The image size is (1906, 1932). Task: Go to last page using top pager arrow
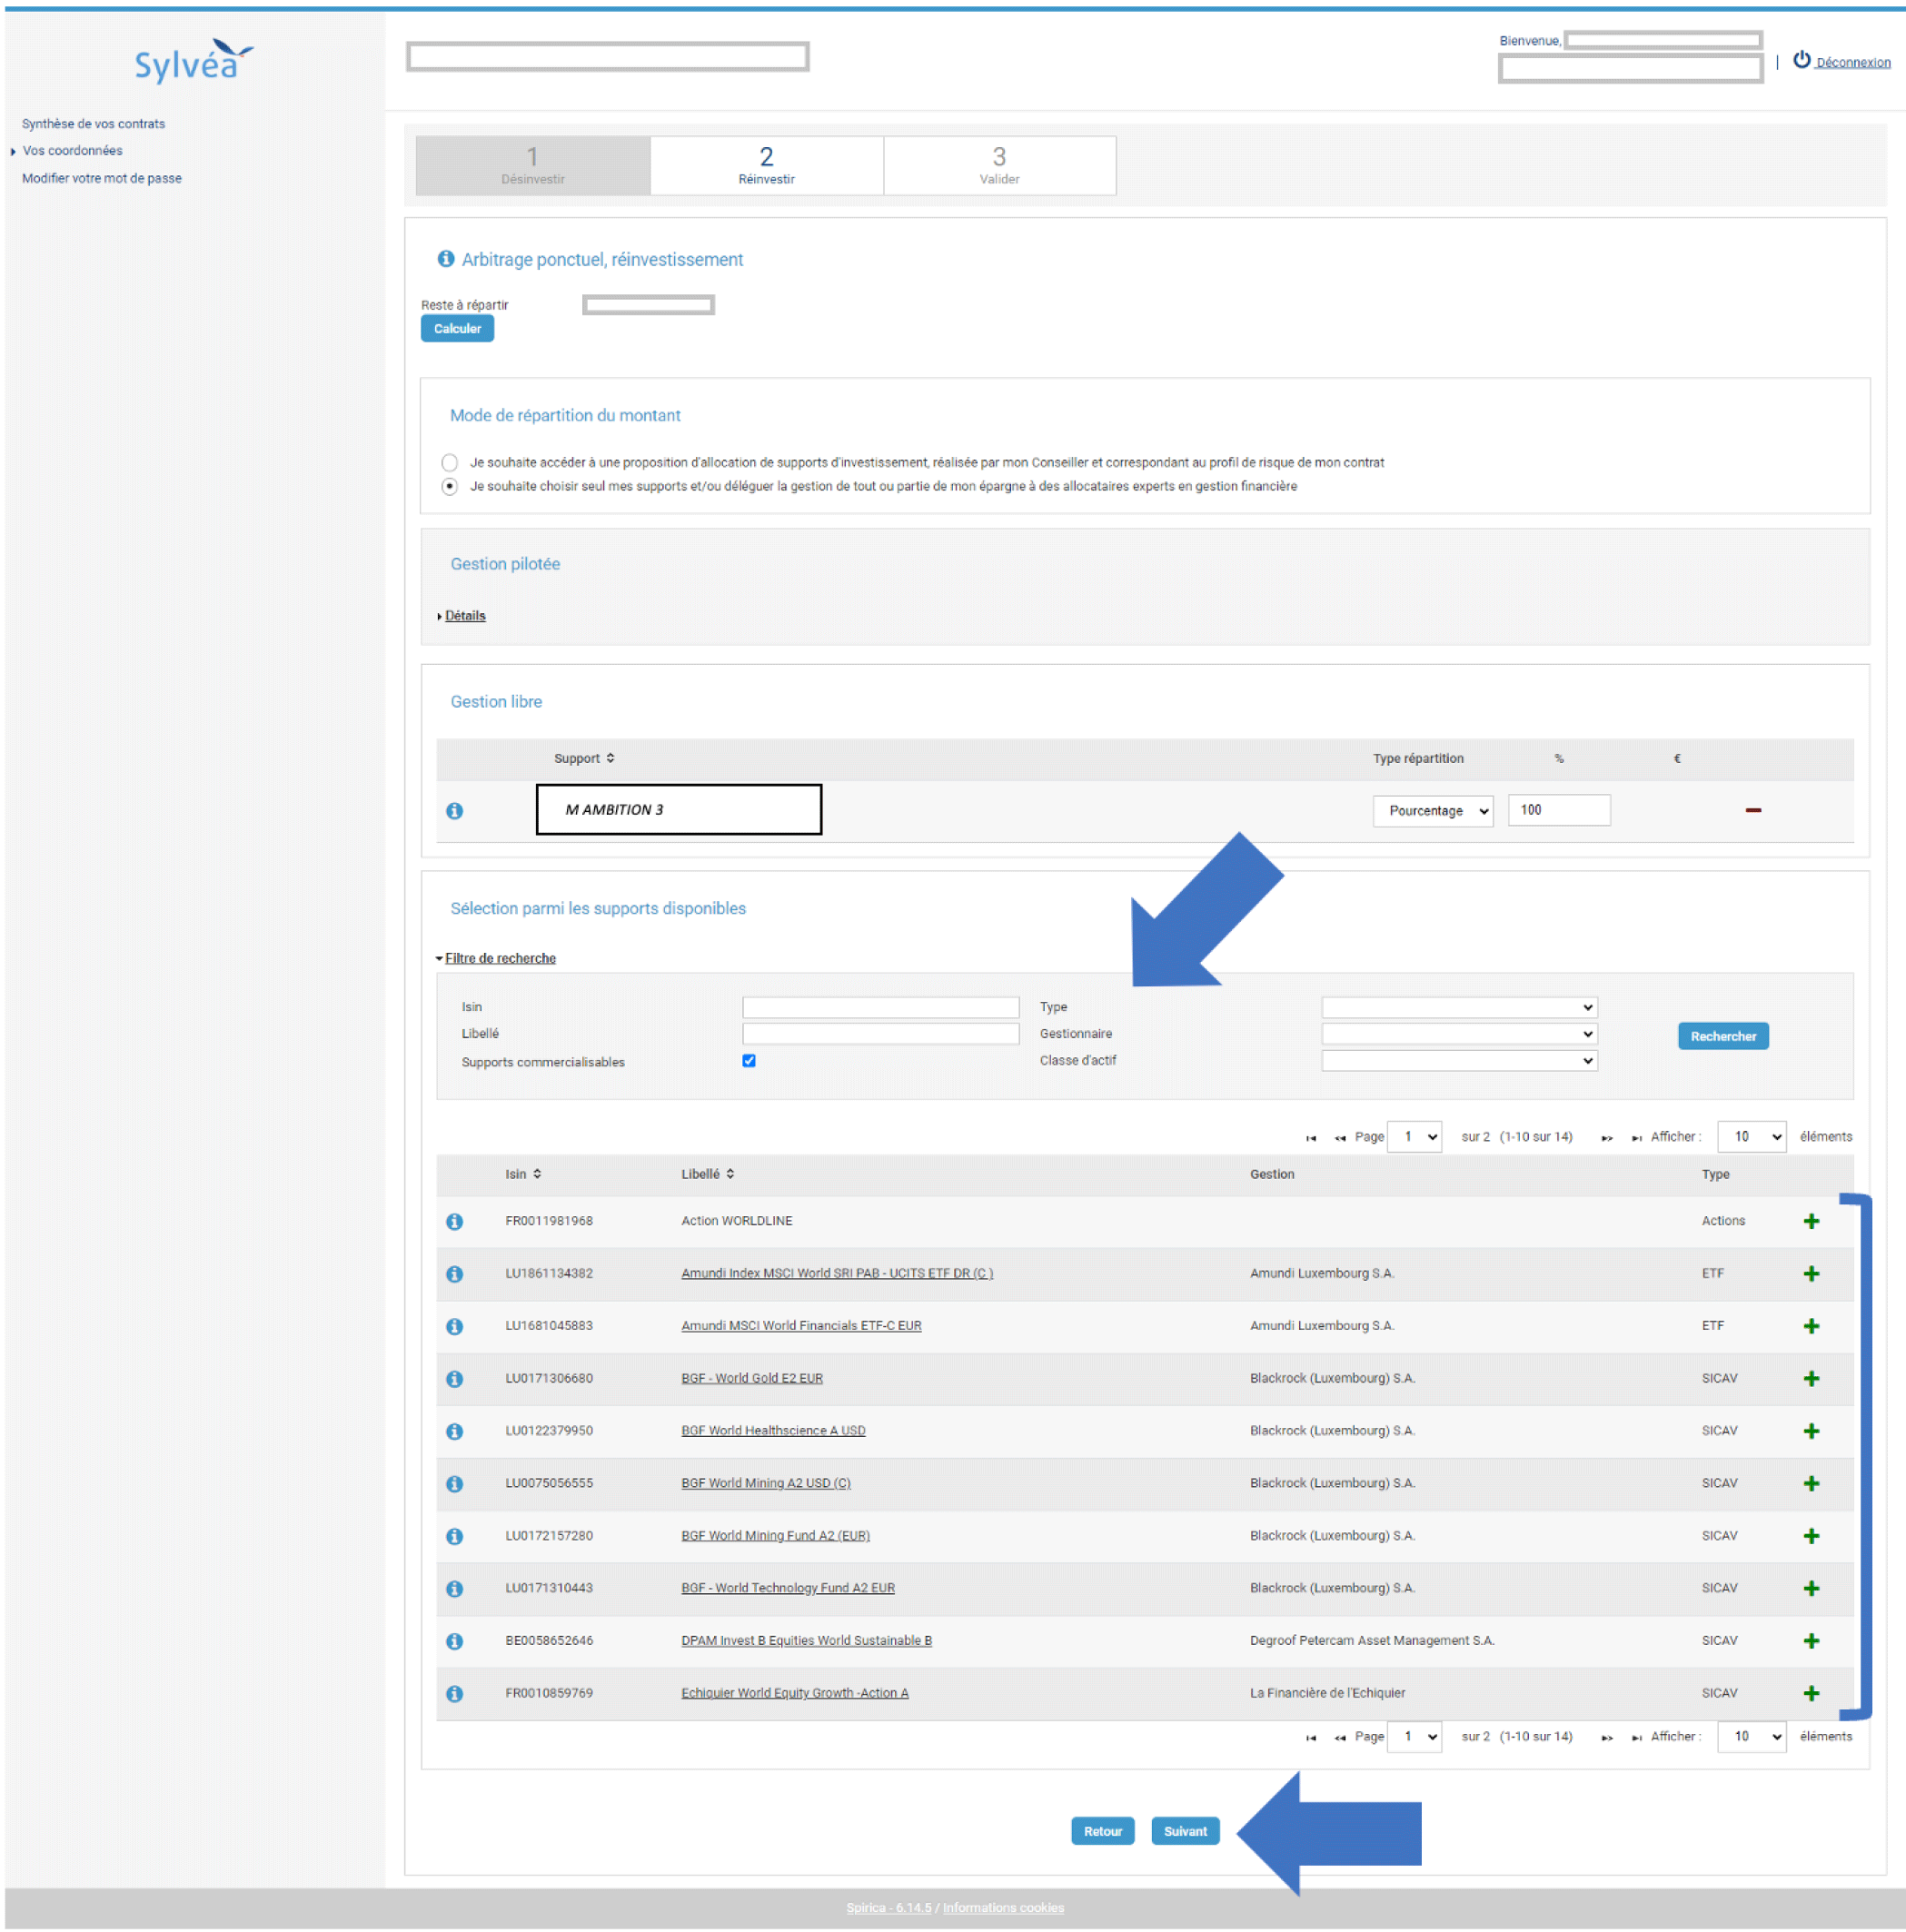[1636, 1138]
